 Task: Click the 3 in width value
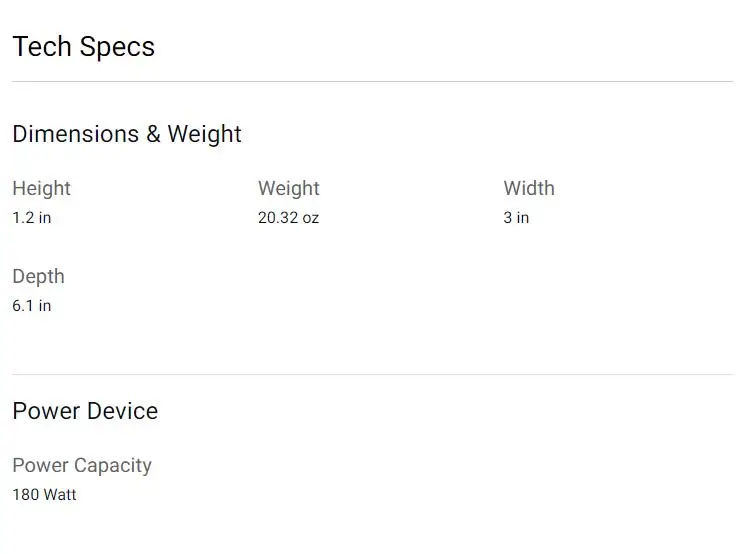click(x=516, y=218)
